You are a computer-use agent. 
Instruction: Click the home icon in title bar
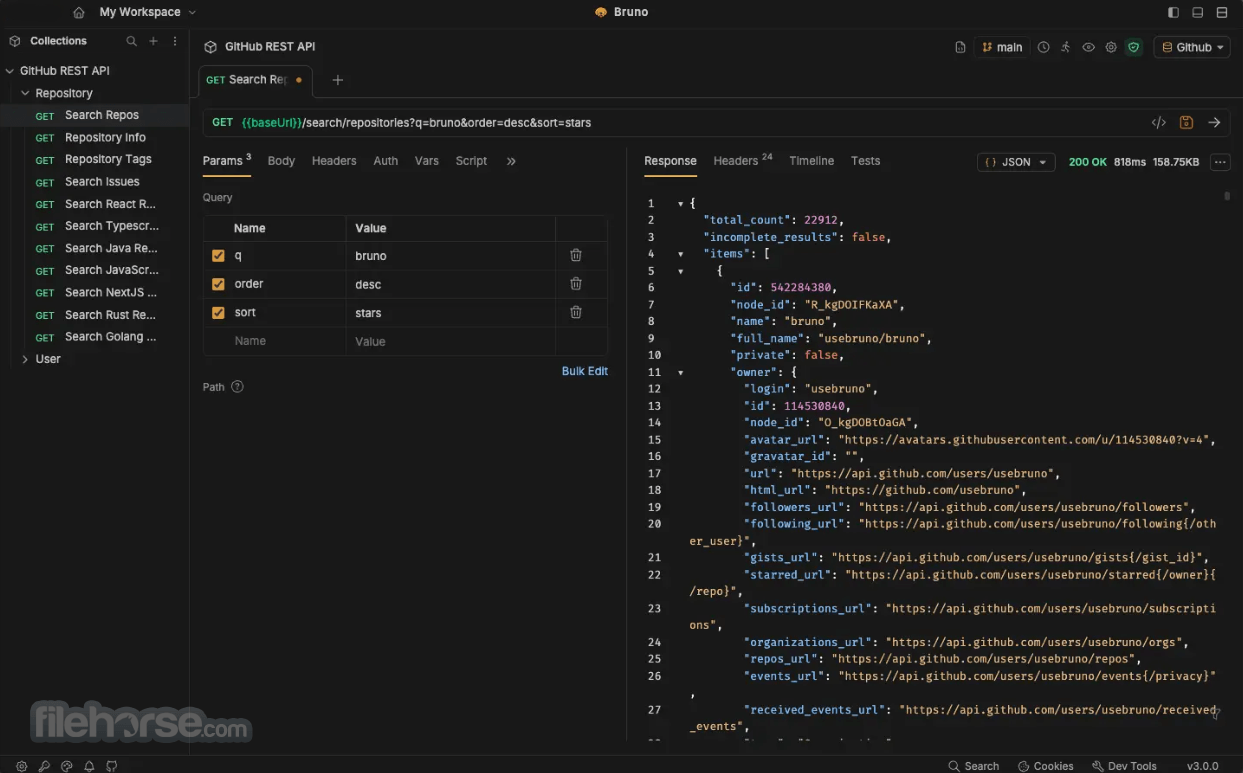tap(79, 13)
